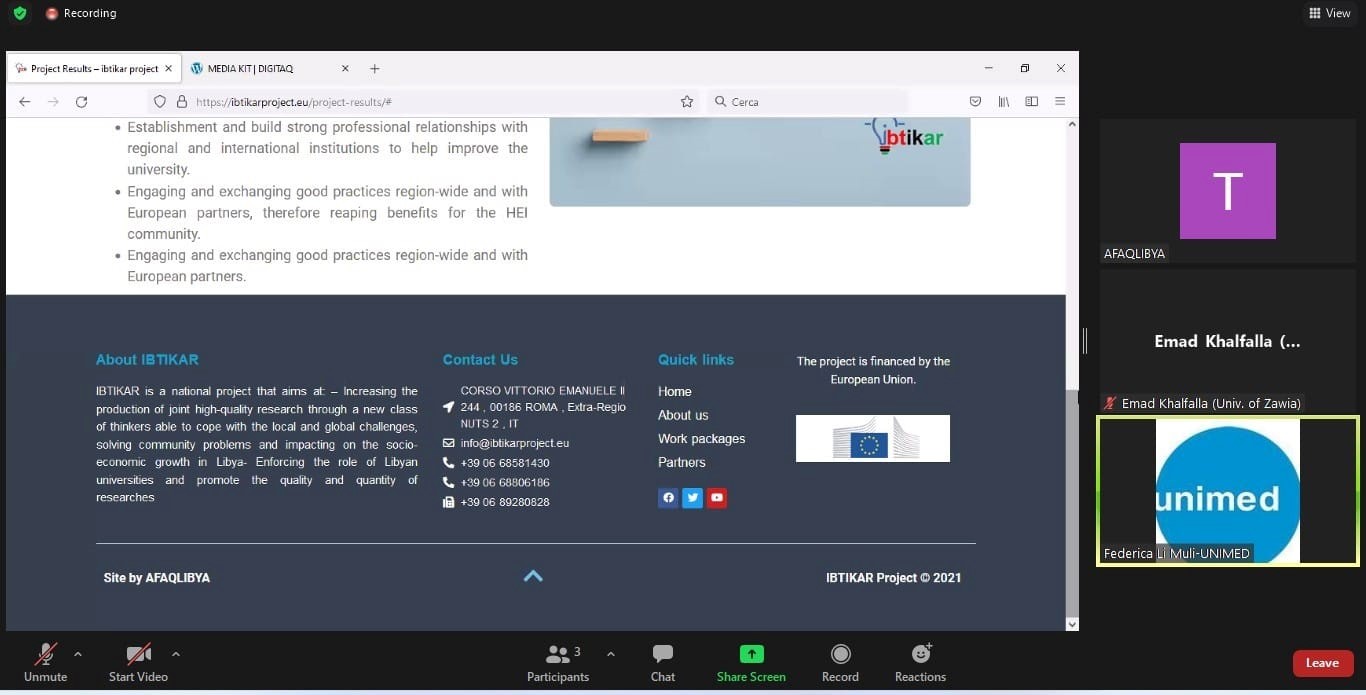Image resolution: width=1366 pixels, height=695 pixels.
Task: Start the video camera
Action: pyautogui.click(x=138, y=664)
